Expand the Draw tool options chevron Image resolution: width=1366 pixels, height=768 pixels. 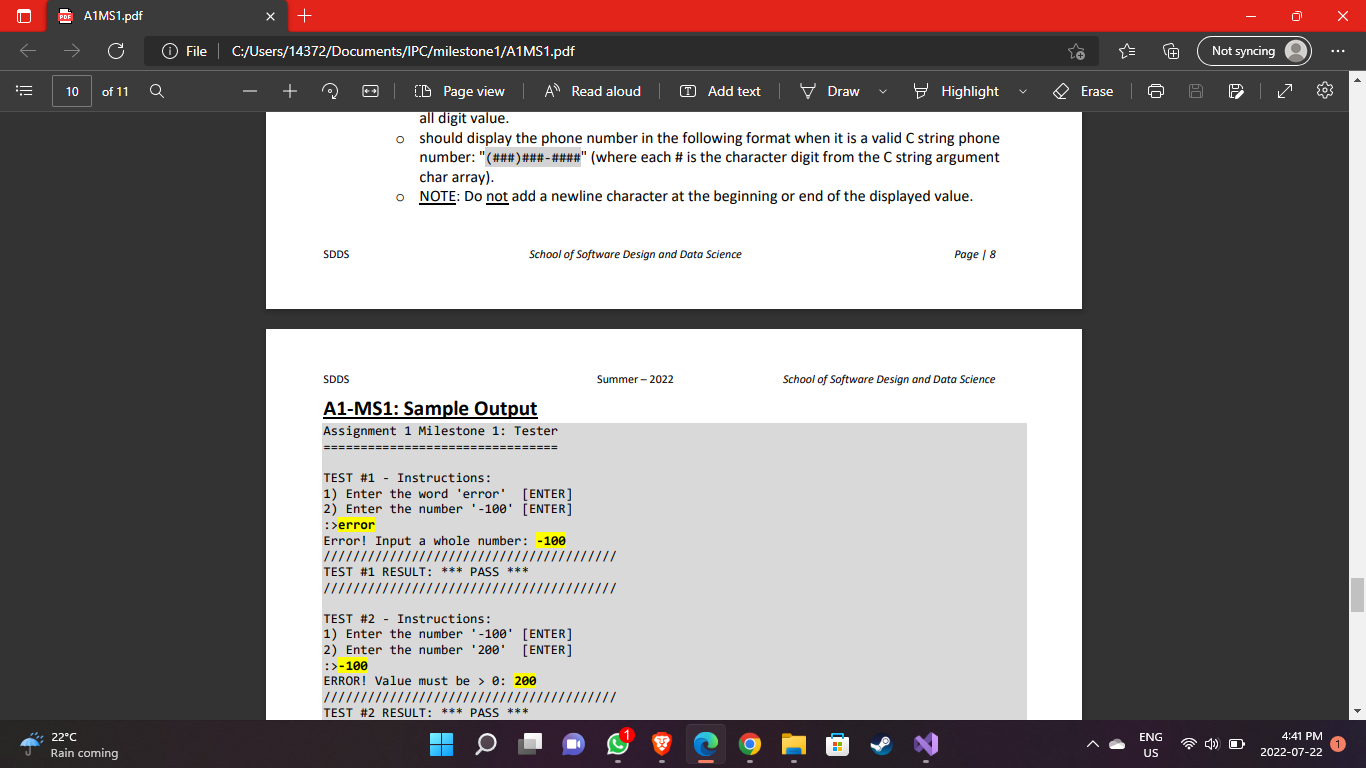point(883,91)
